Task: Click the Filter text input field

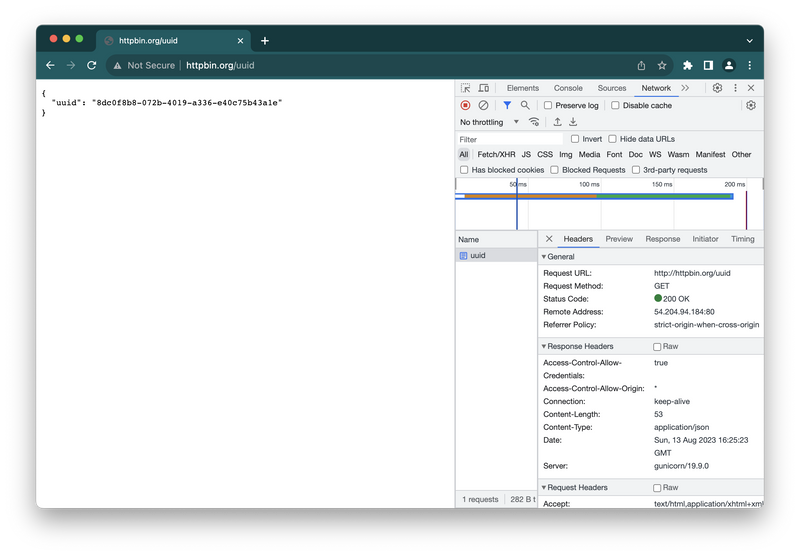Action: [510, 139]
